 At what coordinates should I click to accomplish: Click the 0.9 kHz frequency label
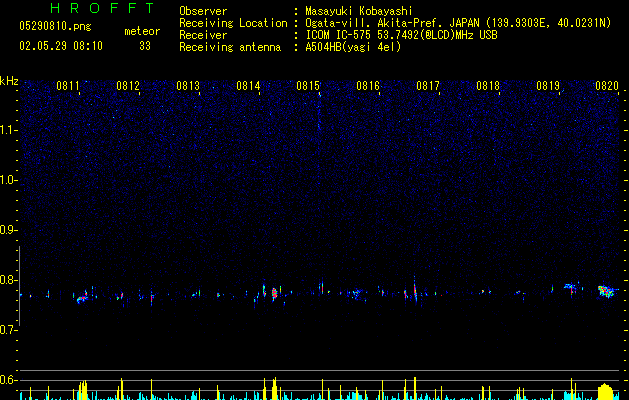pyautogui.click(x=9, y=230)
